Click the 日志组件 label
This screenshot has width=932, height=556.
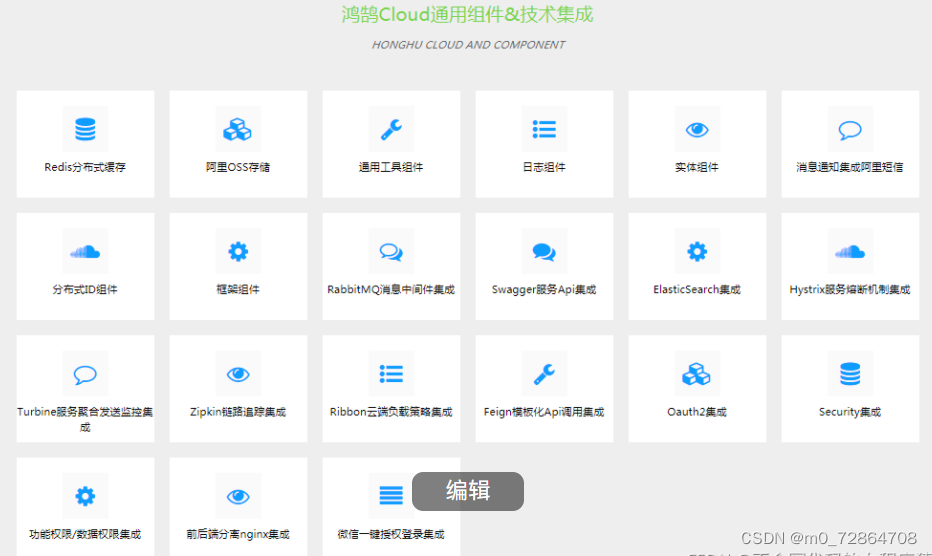click(x=544, y=167)
